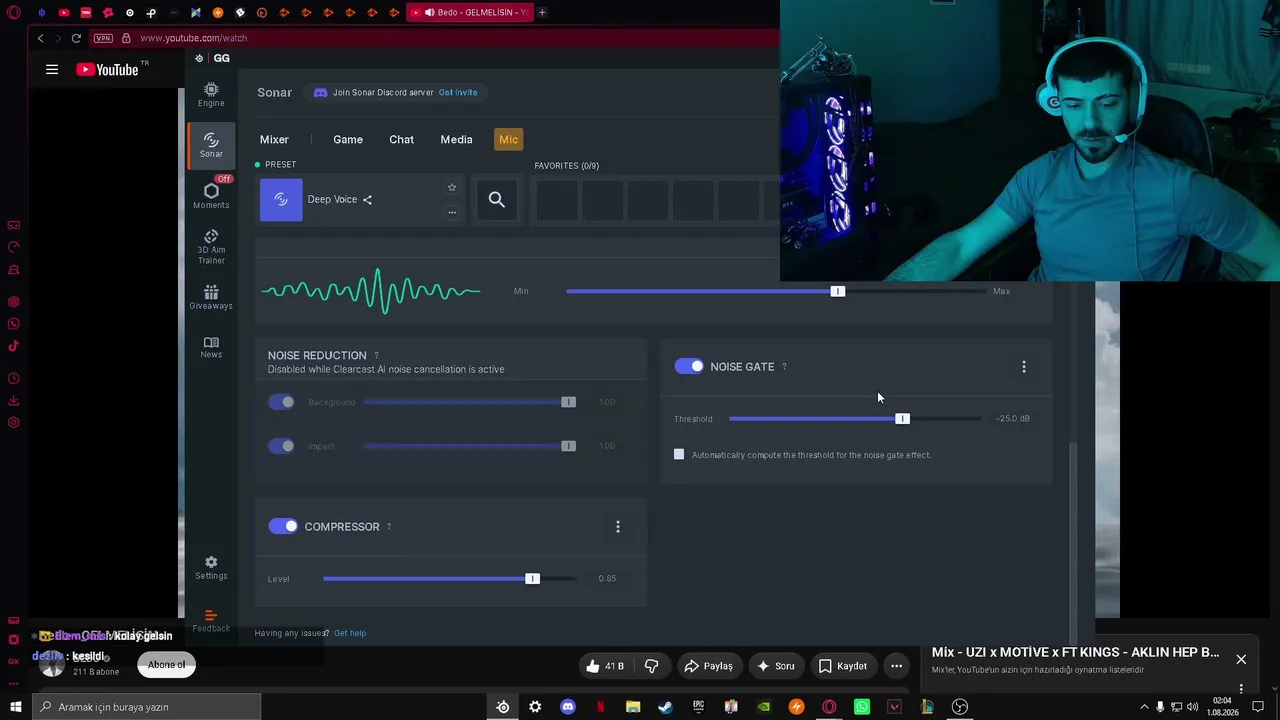This screenshot has height=720, width=1280.
Task: Close the mix playlist panel
Action: [1241, 660]
